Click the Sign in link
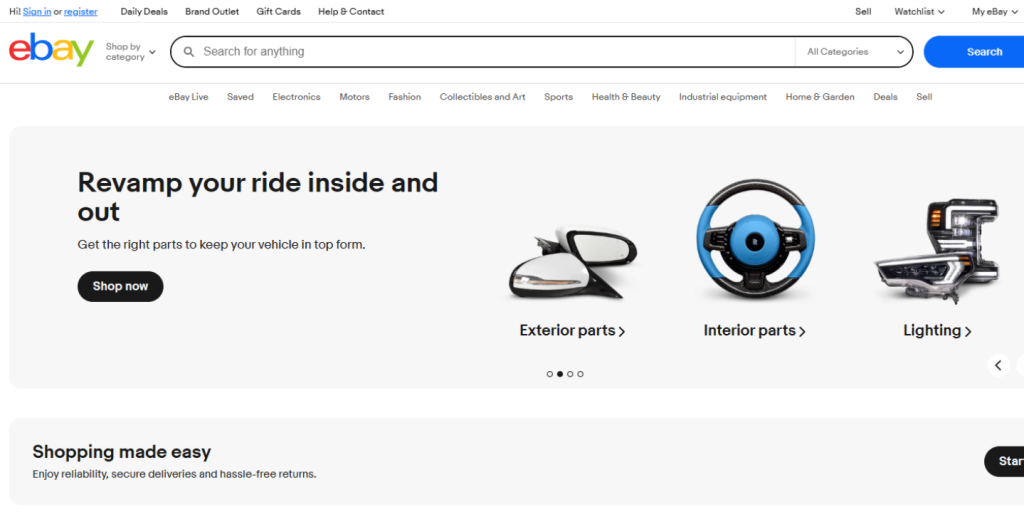This screenshot has height=517, width=1024. (x=37, y=12)
